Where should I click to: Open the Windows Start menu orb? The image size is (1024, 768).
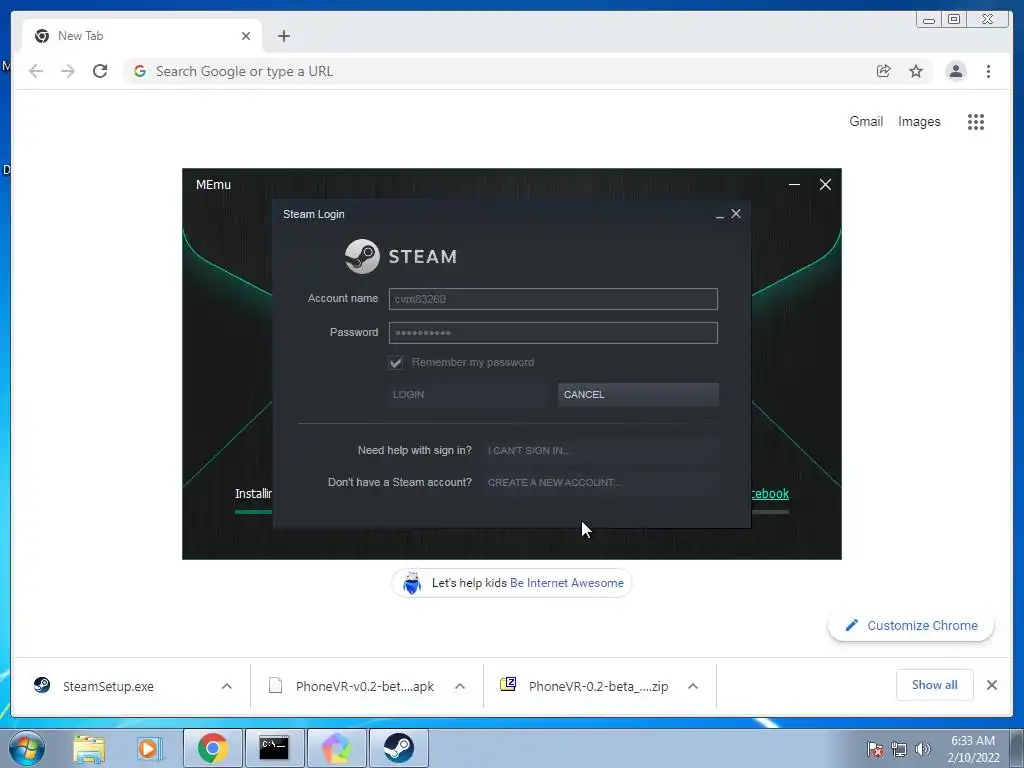click(27, 748)
